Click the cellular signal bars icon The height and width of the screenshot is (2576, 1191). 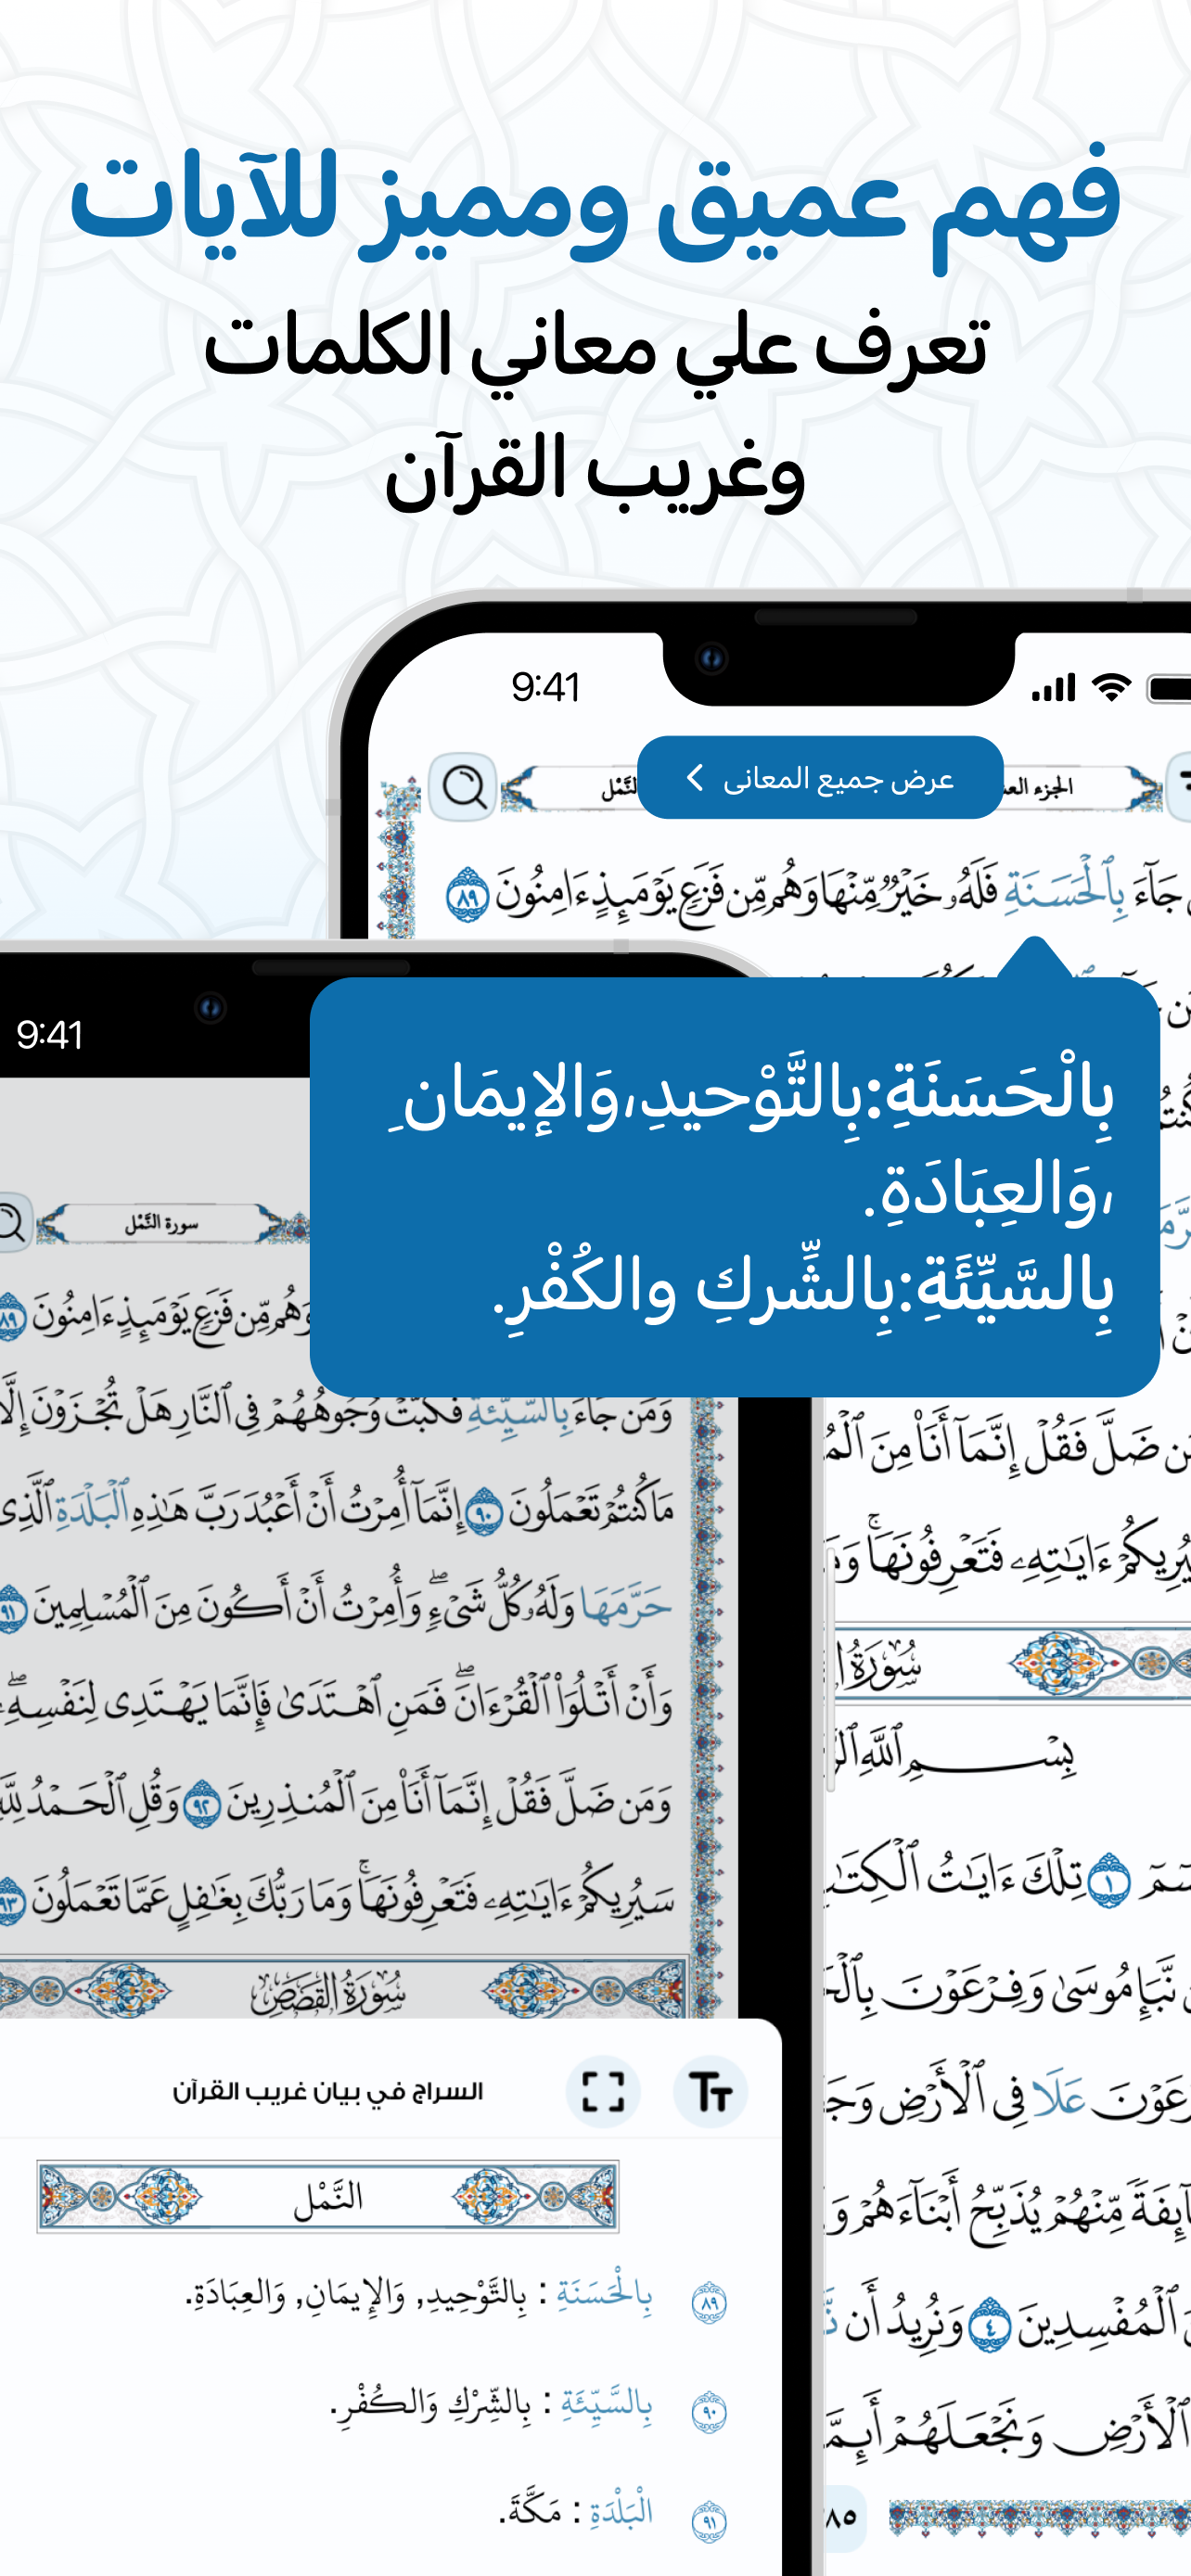1053,688
